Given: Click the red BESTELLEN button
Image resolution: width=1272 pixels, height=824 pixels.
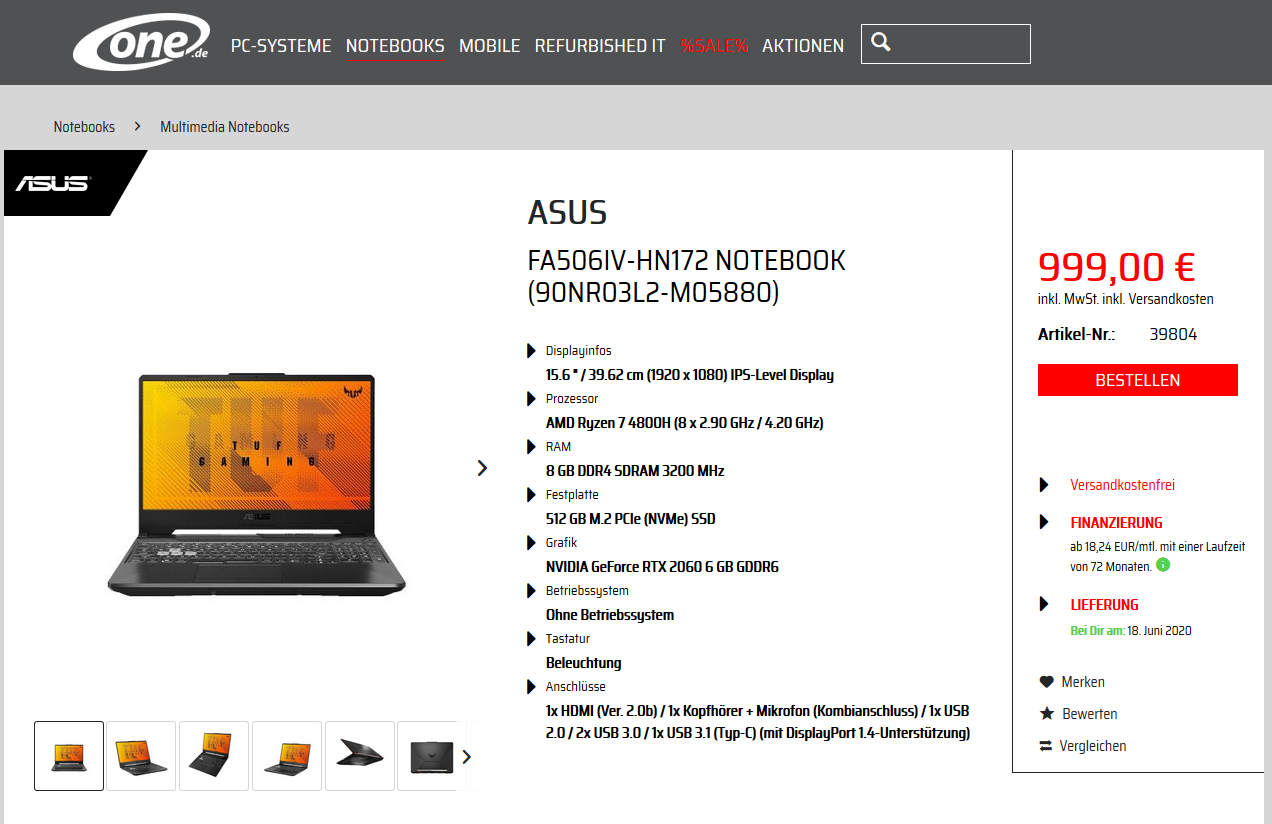Looking at the screenshot, I should pyautogui.click(x=1138, y=380).
